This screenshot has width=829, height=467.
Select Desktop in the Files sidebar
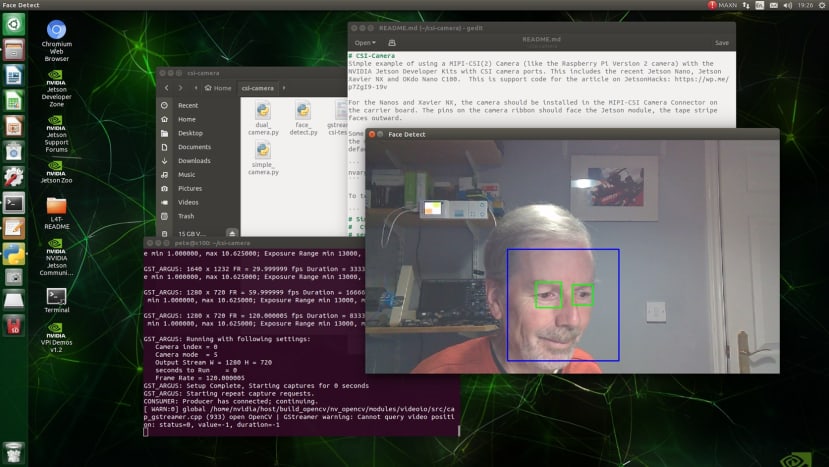(x=199, y=133)
